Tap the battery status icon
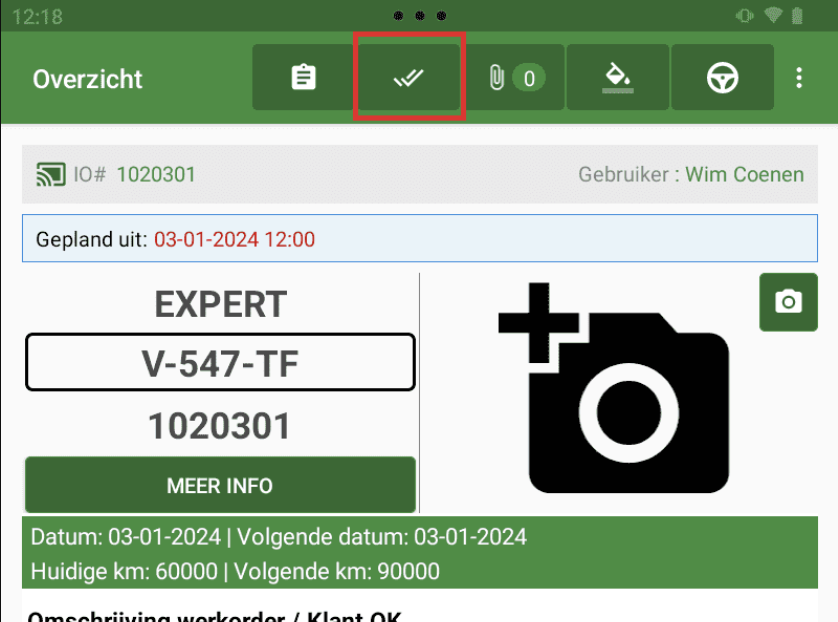 tap(797, 15)
